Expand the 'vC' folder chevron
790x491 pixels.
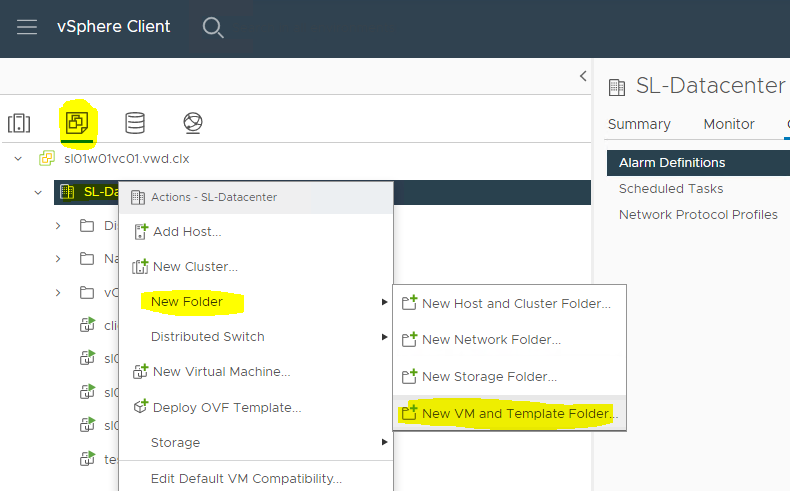pos(58,293)
